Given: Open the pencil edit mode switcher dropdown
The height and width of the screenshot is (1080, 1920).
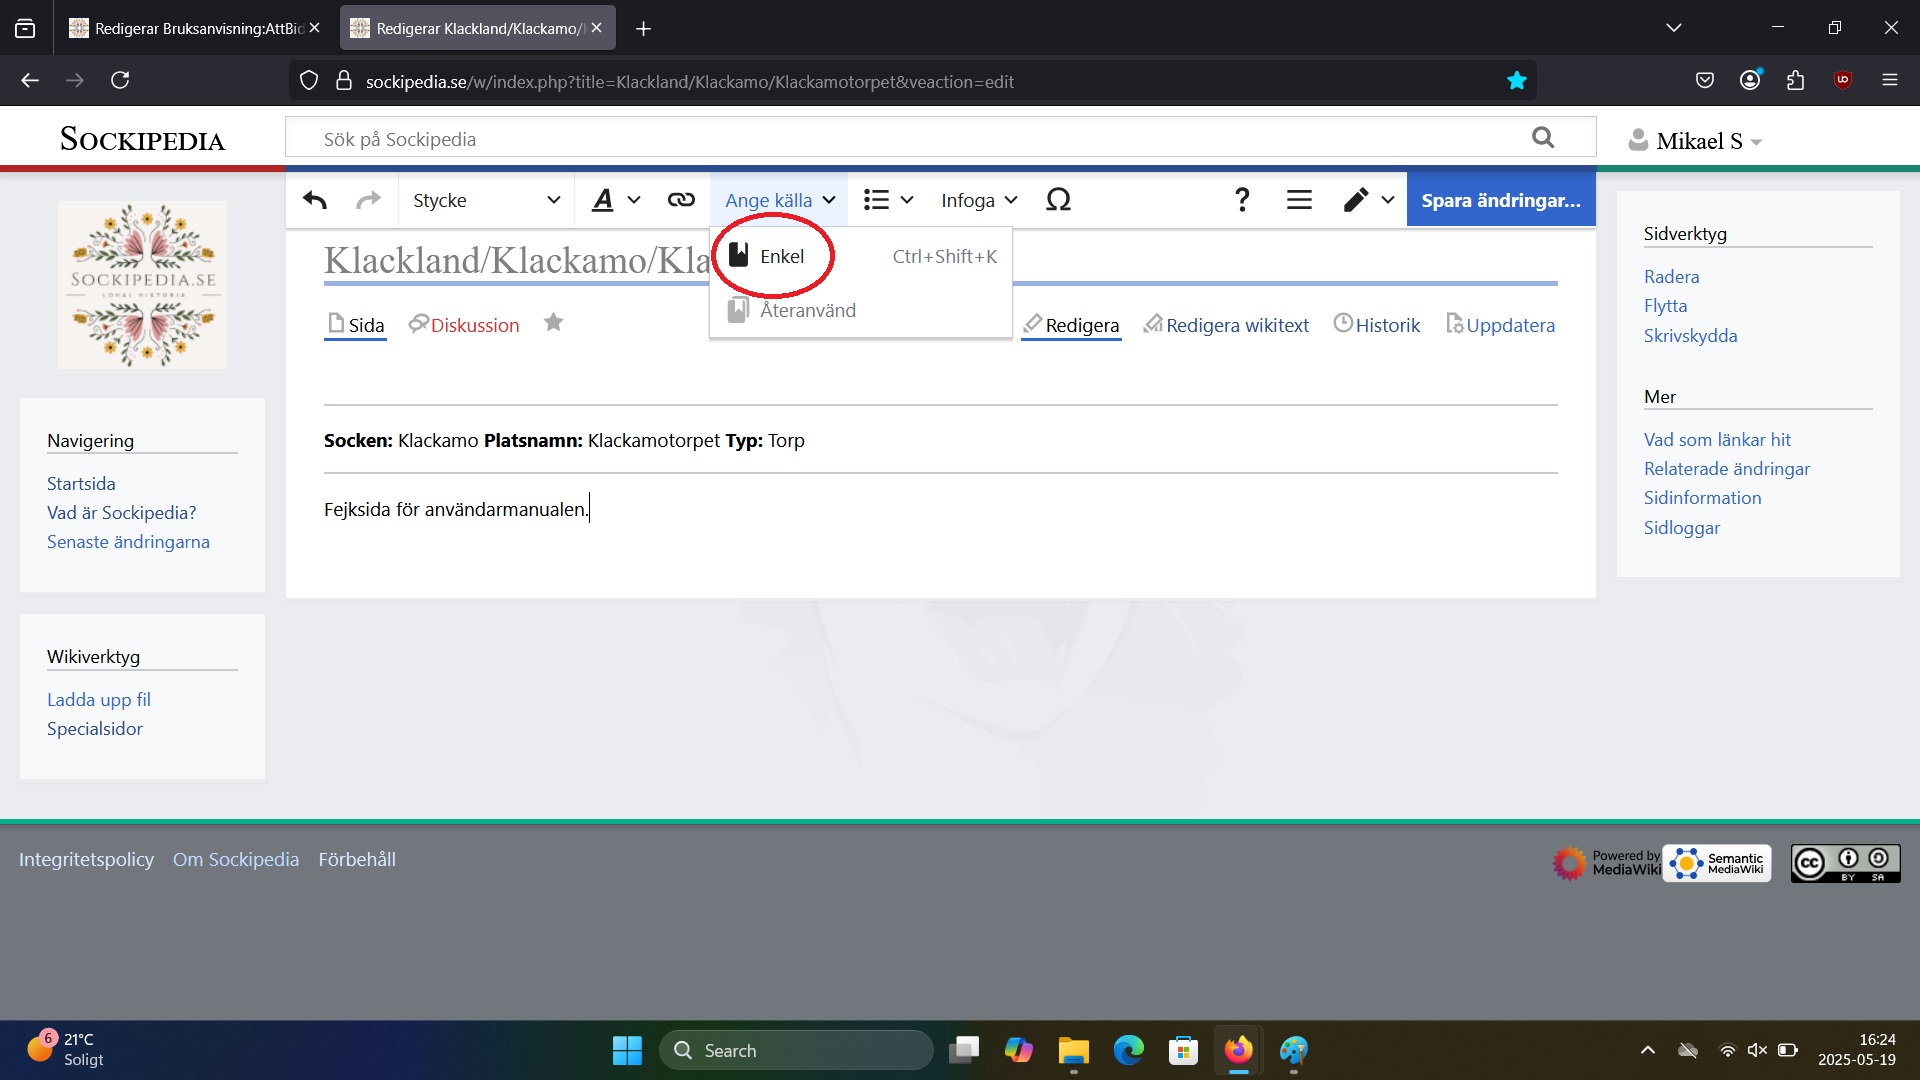Looking at the screenshot, I should (1368, 200).
